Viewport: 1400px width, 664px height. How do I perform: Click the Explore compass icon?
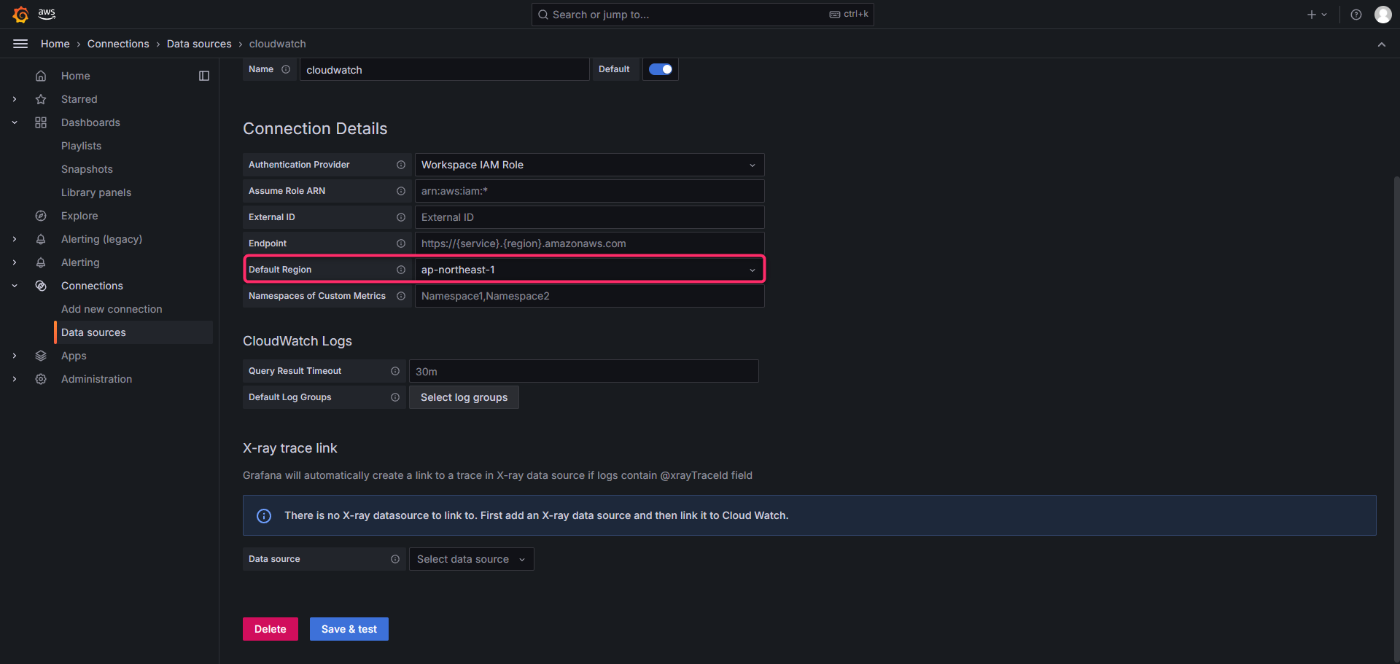[41, 216]
